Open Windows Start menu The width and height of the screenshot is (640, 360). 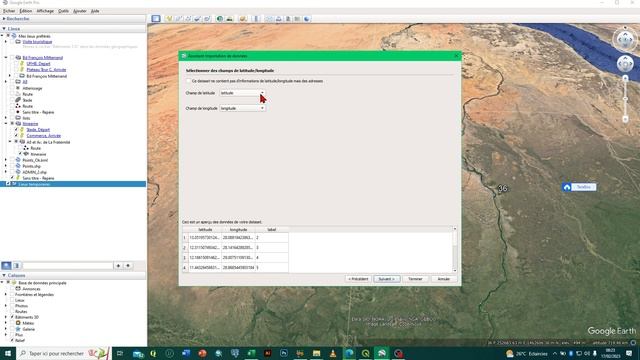8,353
